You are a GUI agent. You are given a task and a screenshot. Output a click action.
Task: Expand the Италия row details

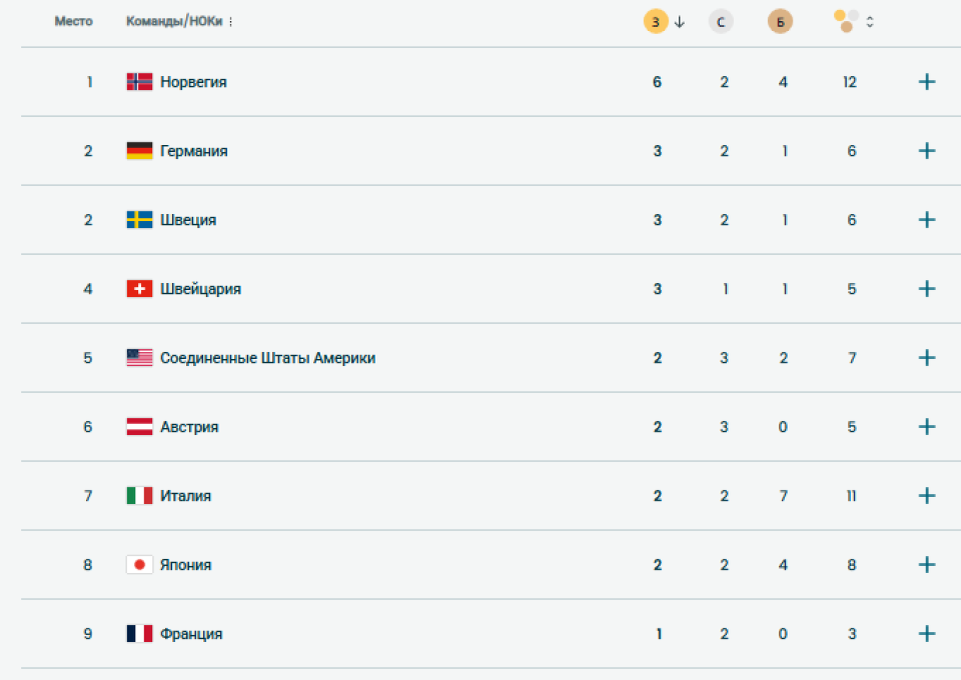[926, 495]
